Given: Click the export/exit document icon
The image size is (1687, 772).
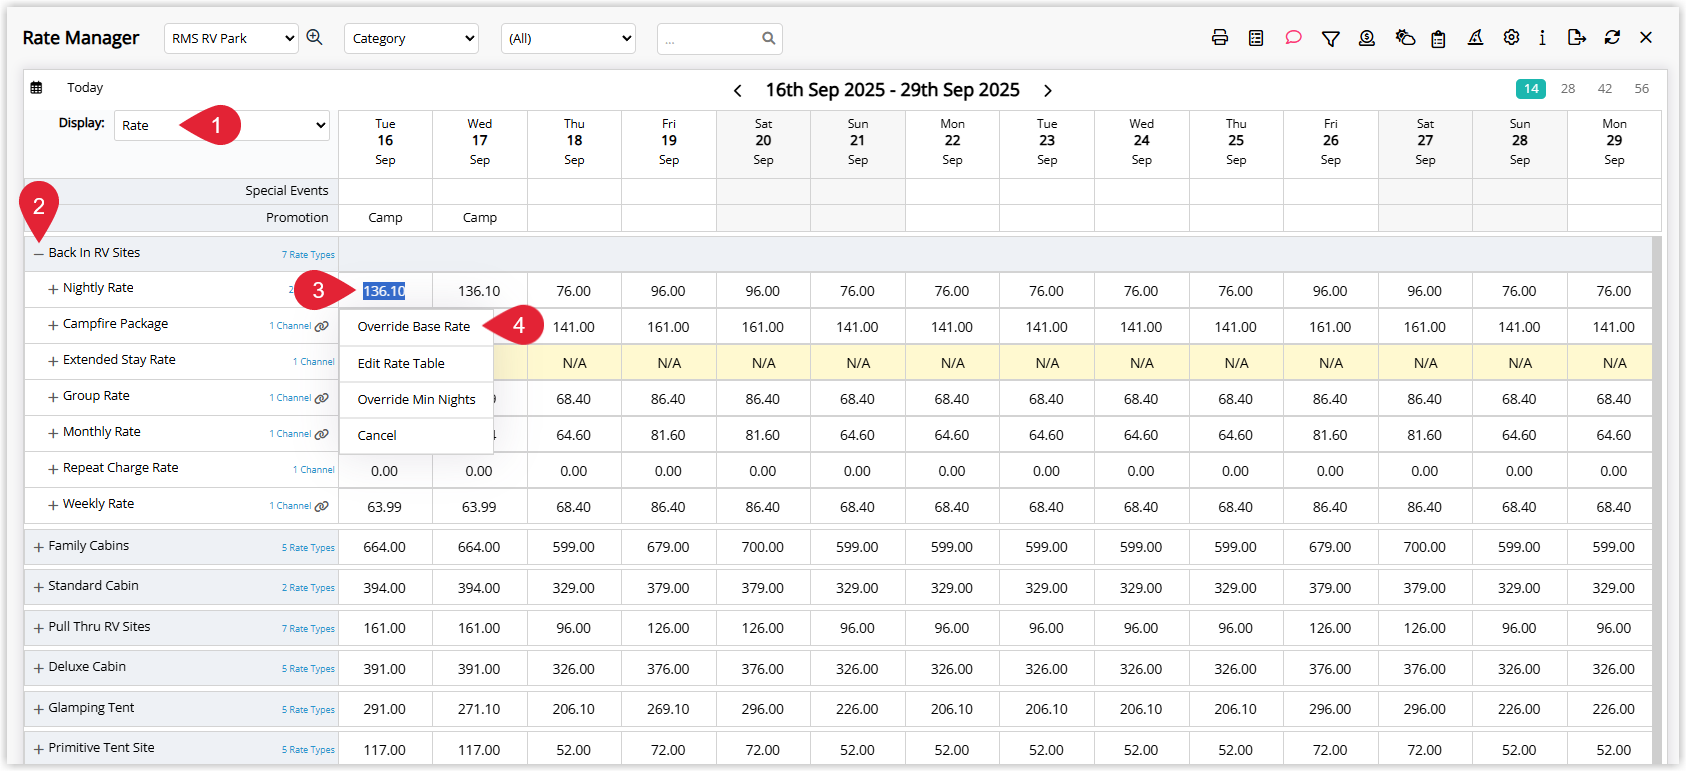Looking at the screenshot, I should tap(1577, 38).
